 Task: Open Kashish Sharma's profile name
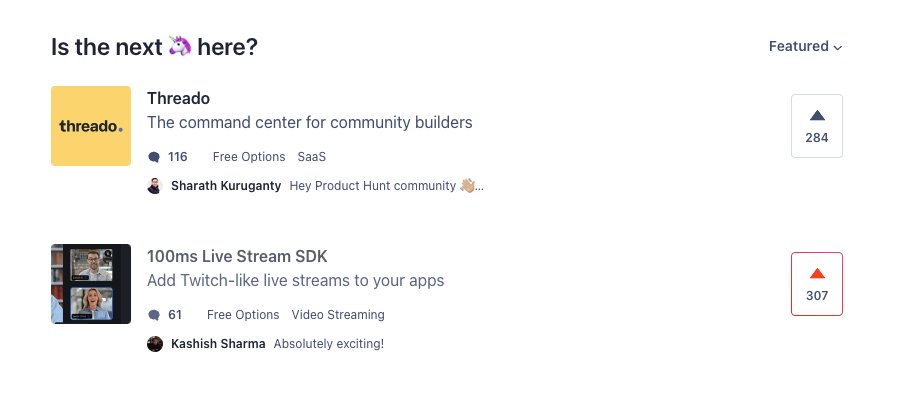point(218,344)
